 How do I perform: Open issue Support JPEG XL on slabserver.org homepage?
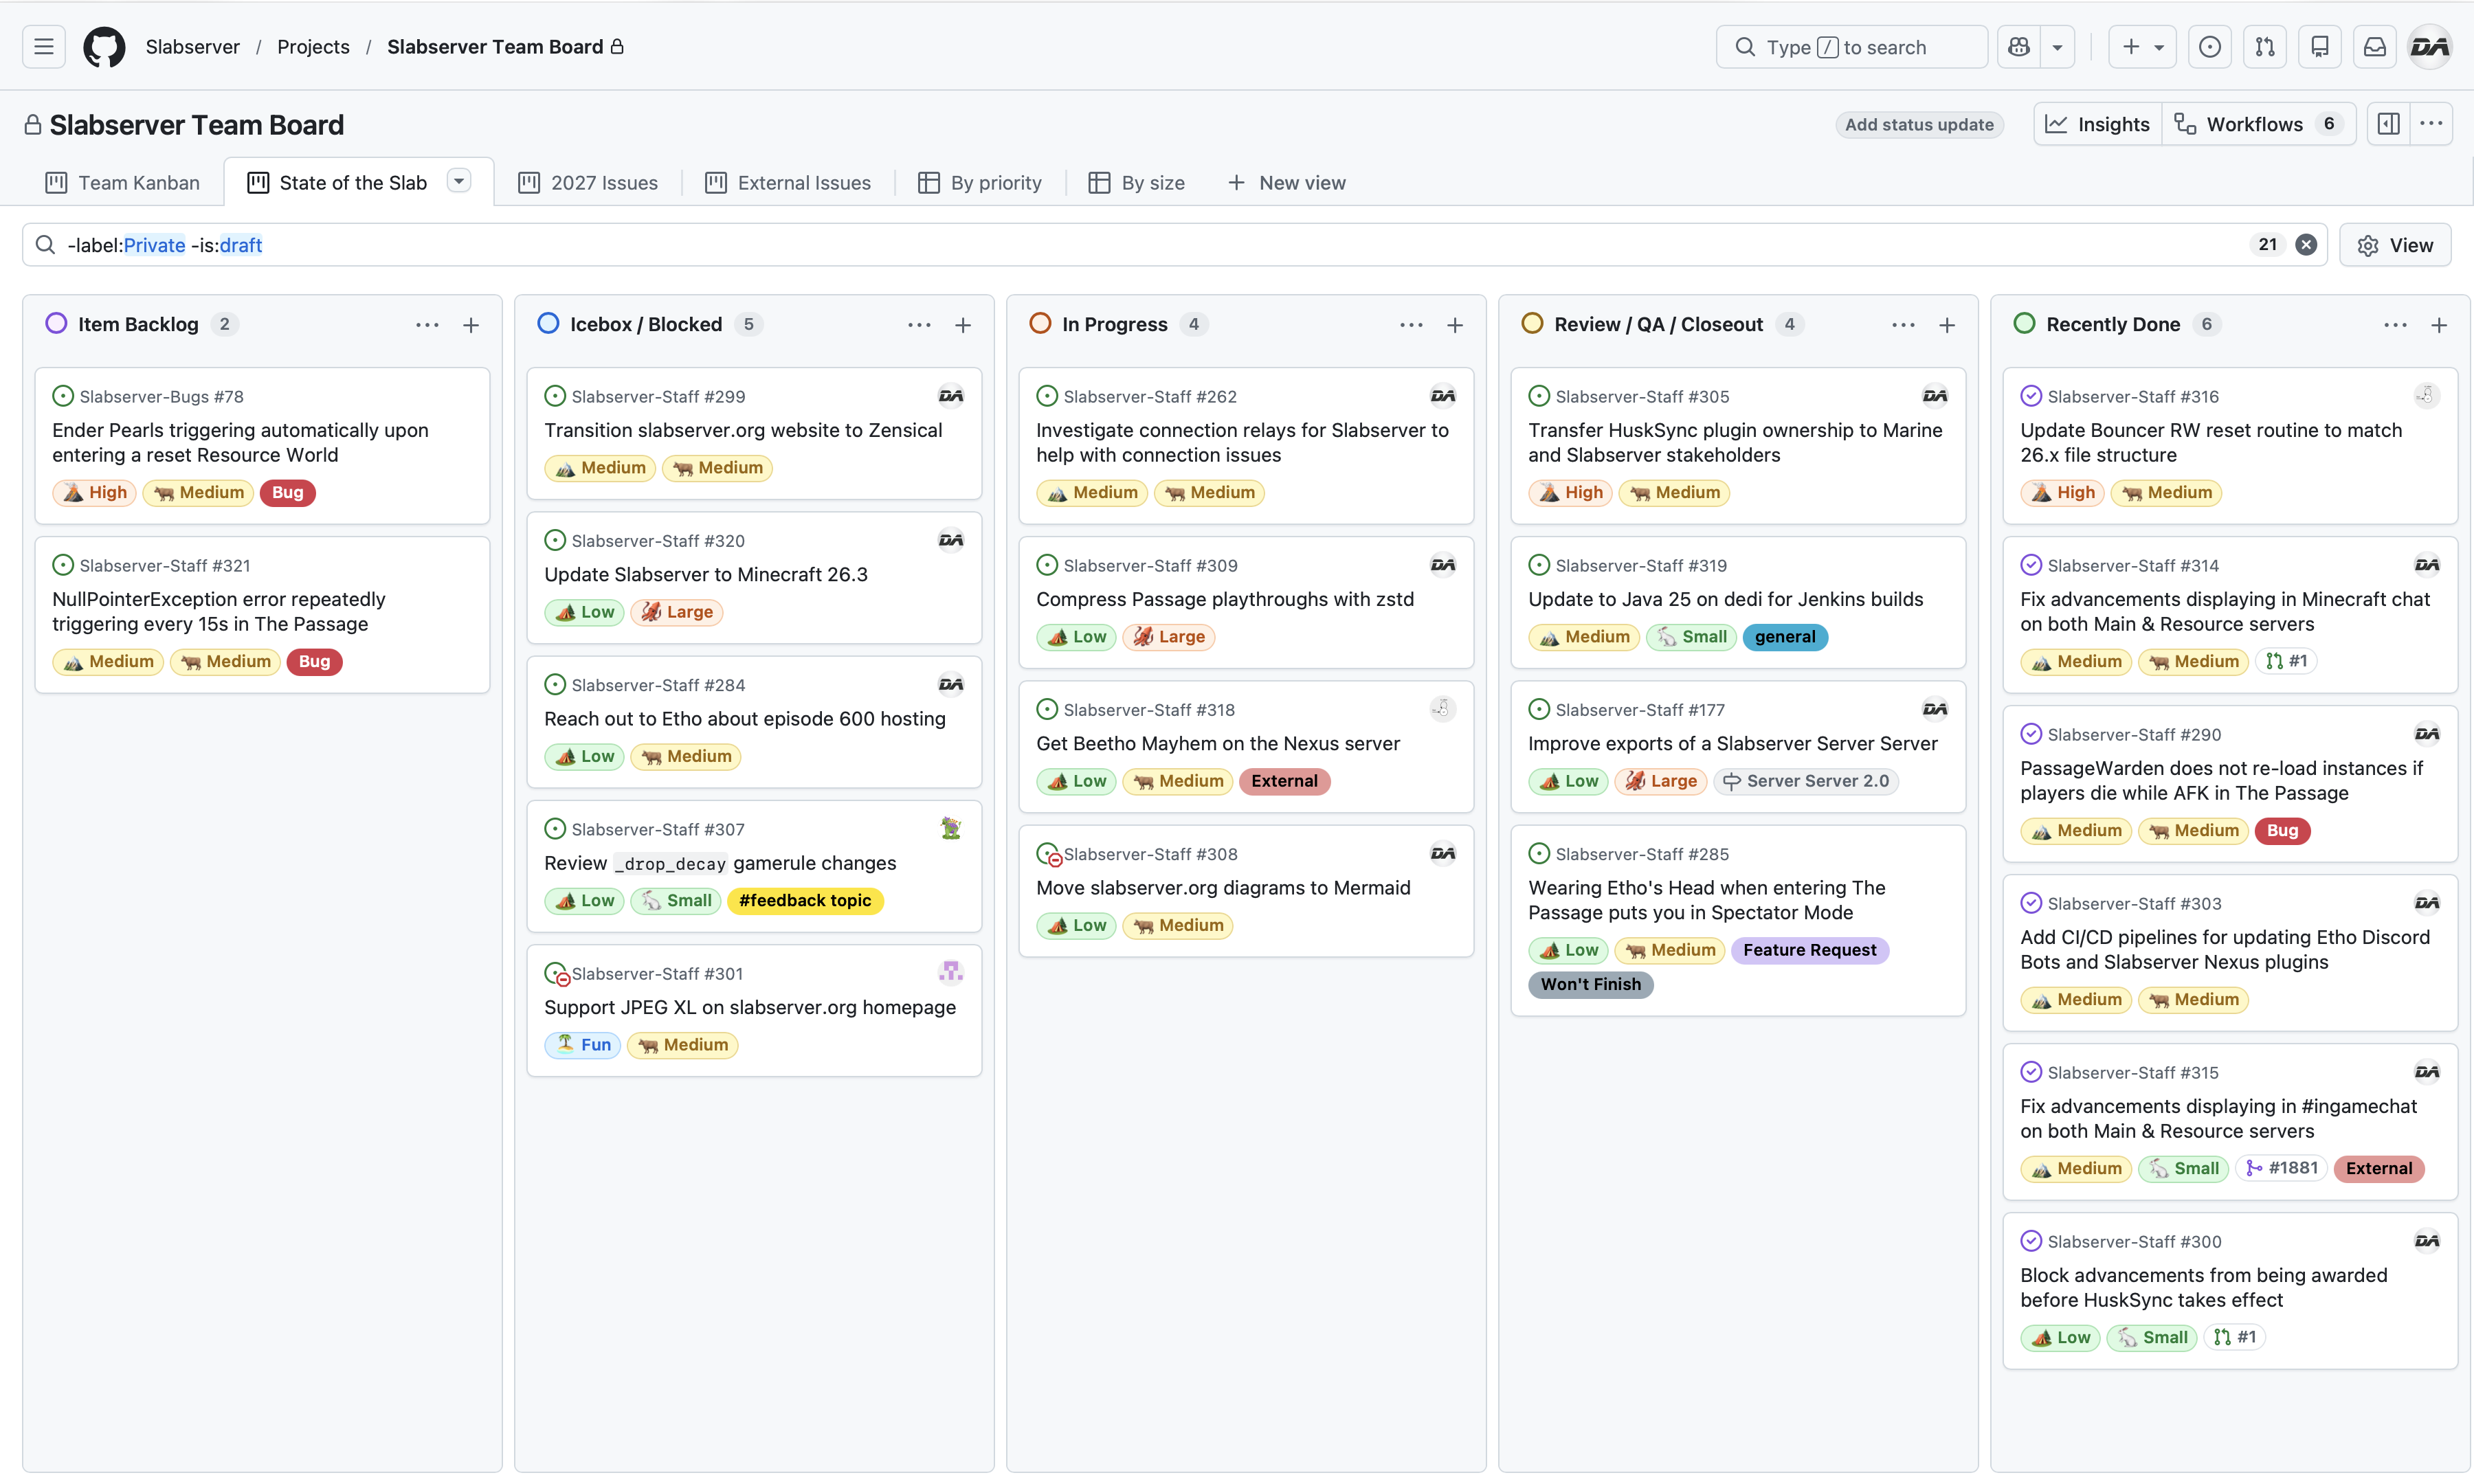(750, 1008)
